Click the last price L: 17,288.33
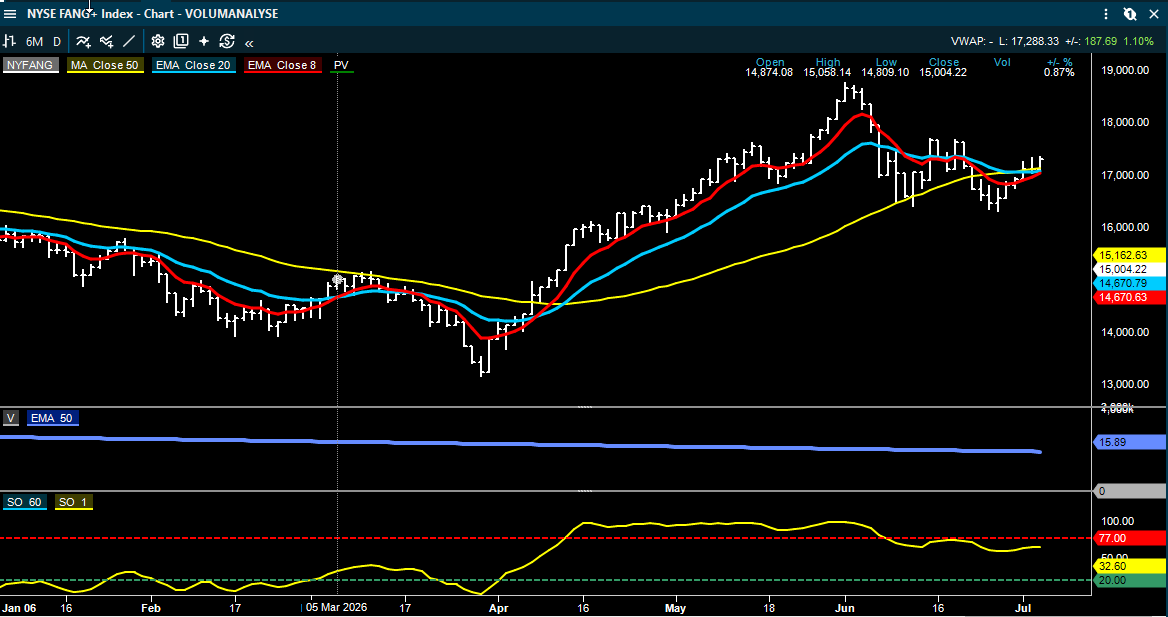1168x617 pixels. coord(1028,42)
